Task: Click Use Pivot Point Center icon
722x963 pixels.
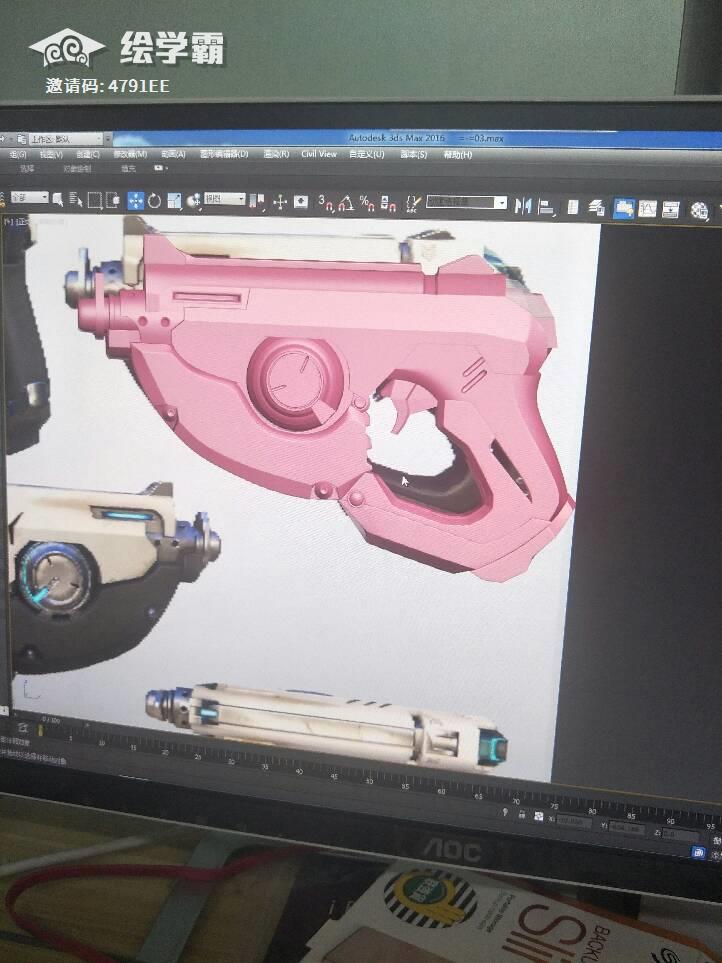Action: 258,201
